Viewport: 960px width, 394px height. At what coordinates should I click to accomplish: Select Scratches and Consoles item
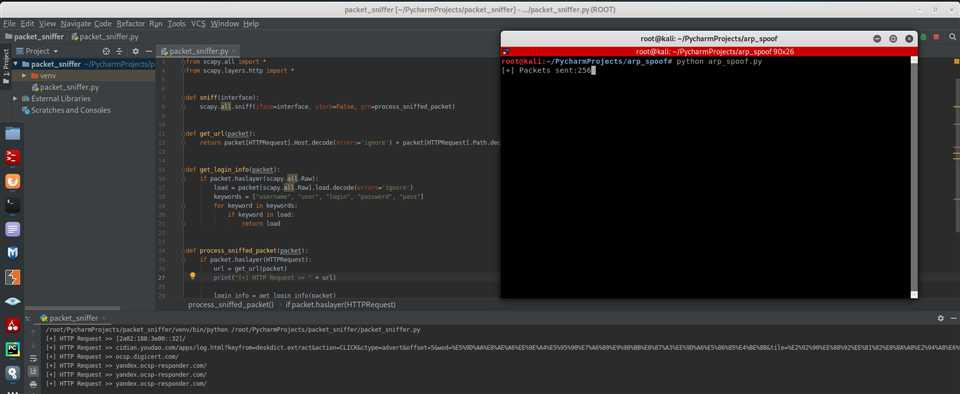(x=66, y=111)
